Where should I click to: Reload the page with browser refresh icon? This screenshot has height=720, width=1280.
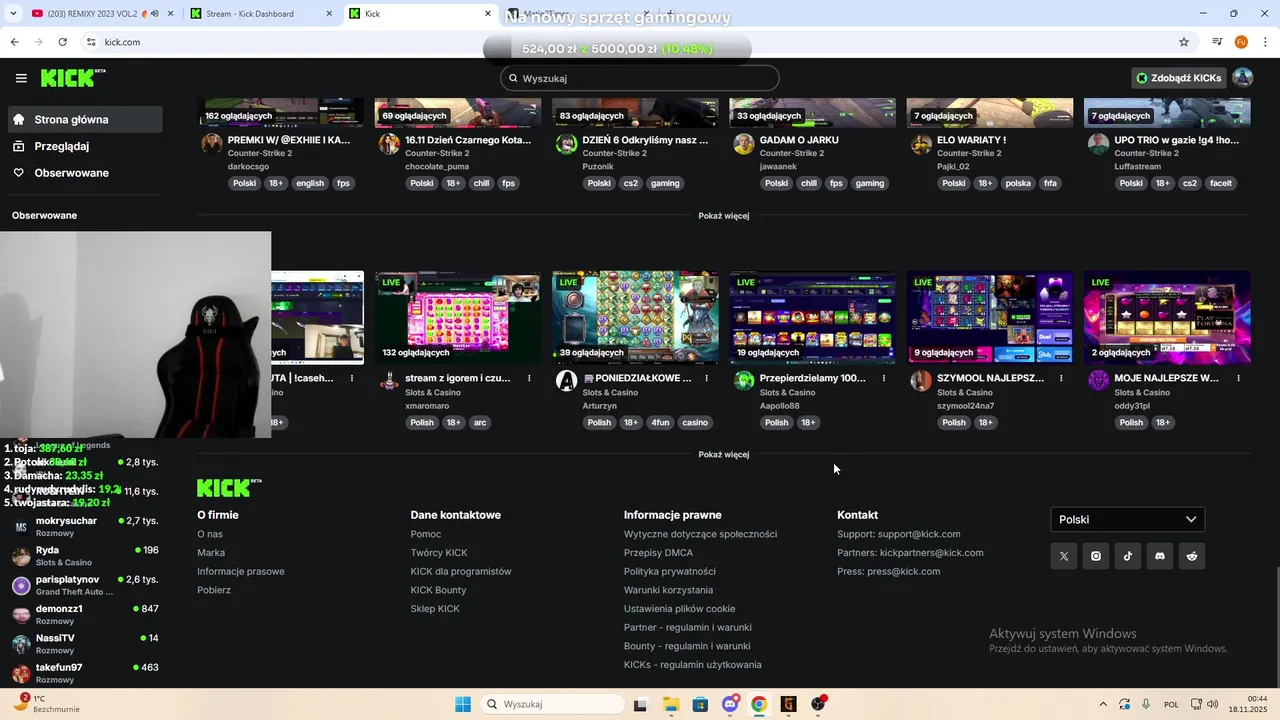(x=62, y=42)
